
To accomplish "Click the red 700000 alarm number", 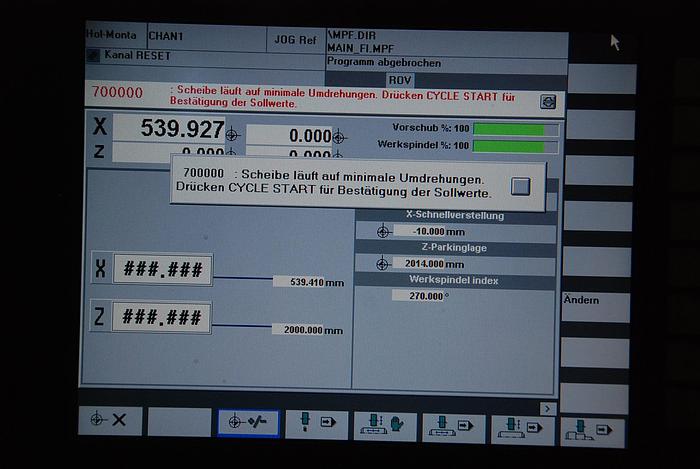I will tap(117, 92).
